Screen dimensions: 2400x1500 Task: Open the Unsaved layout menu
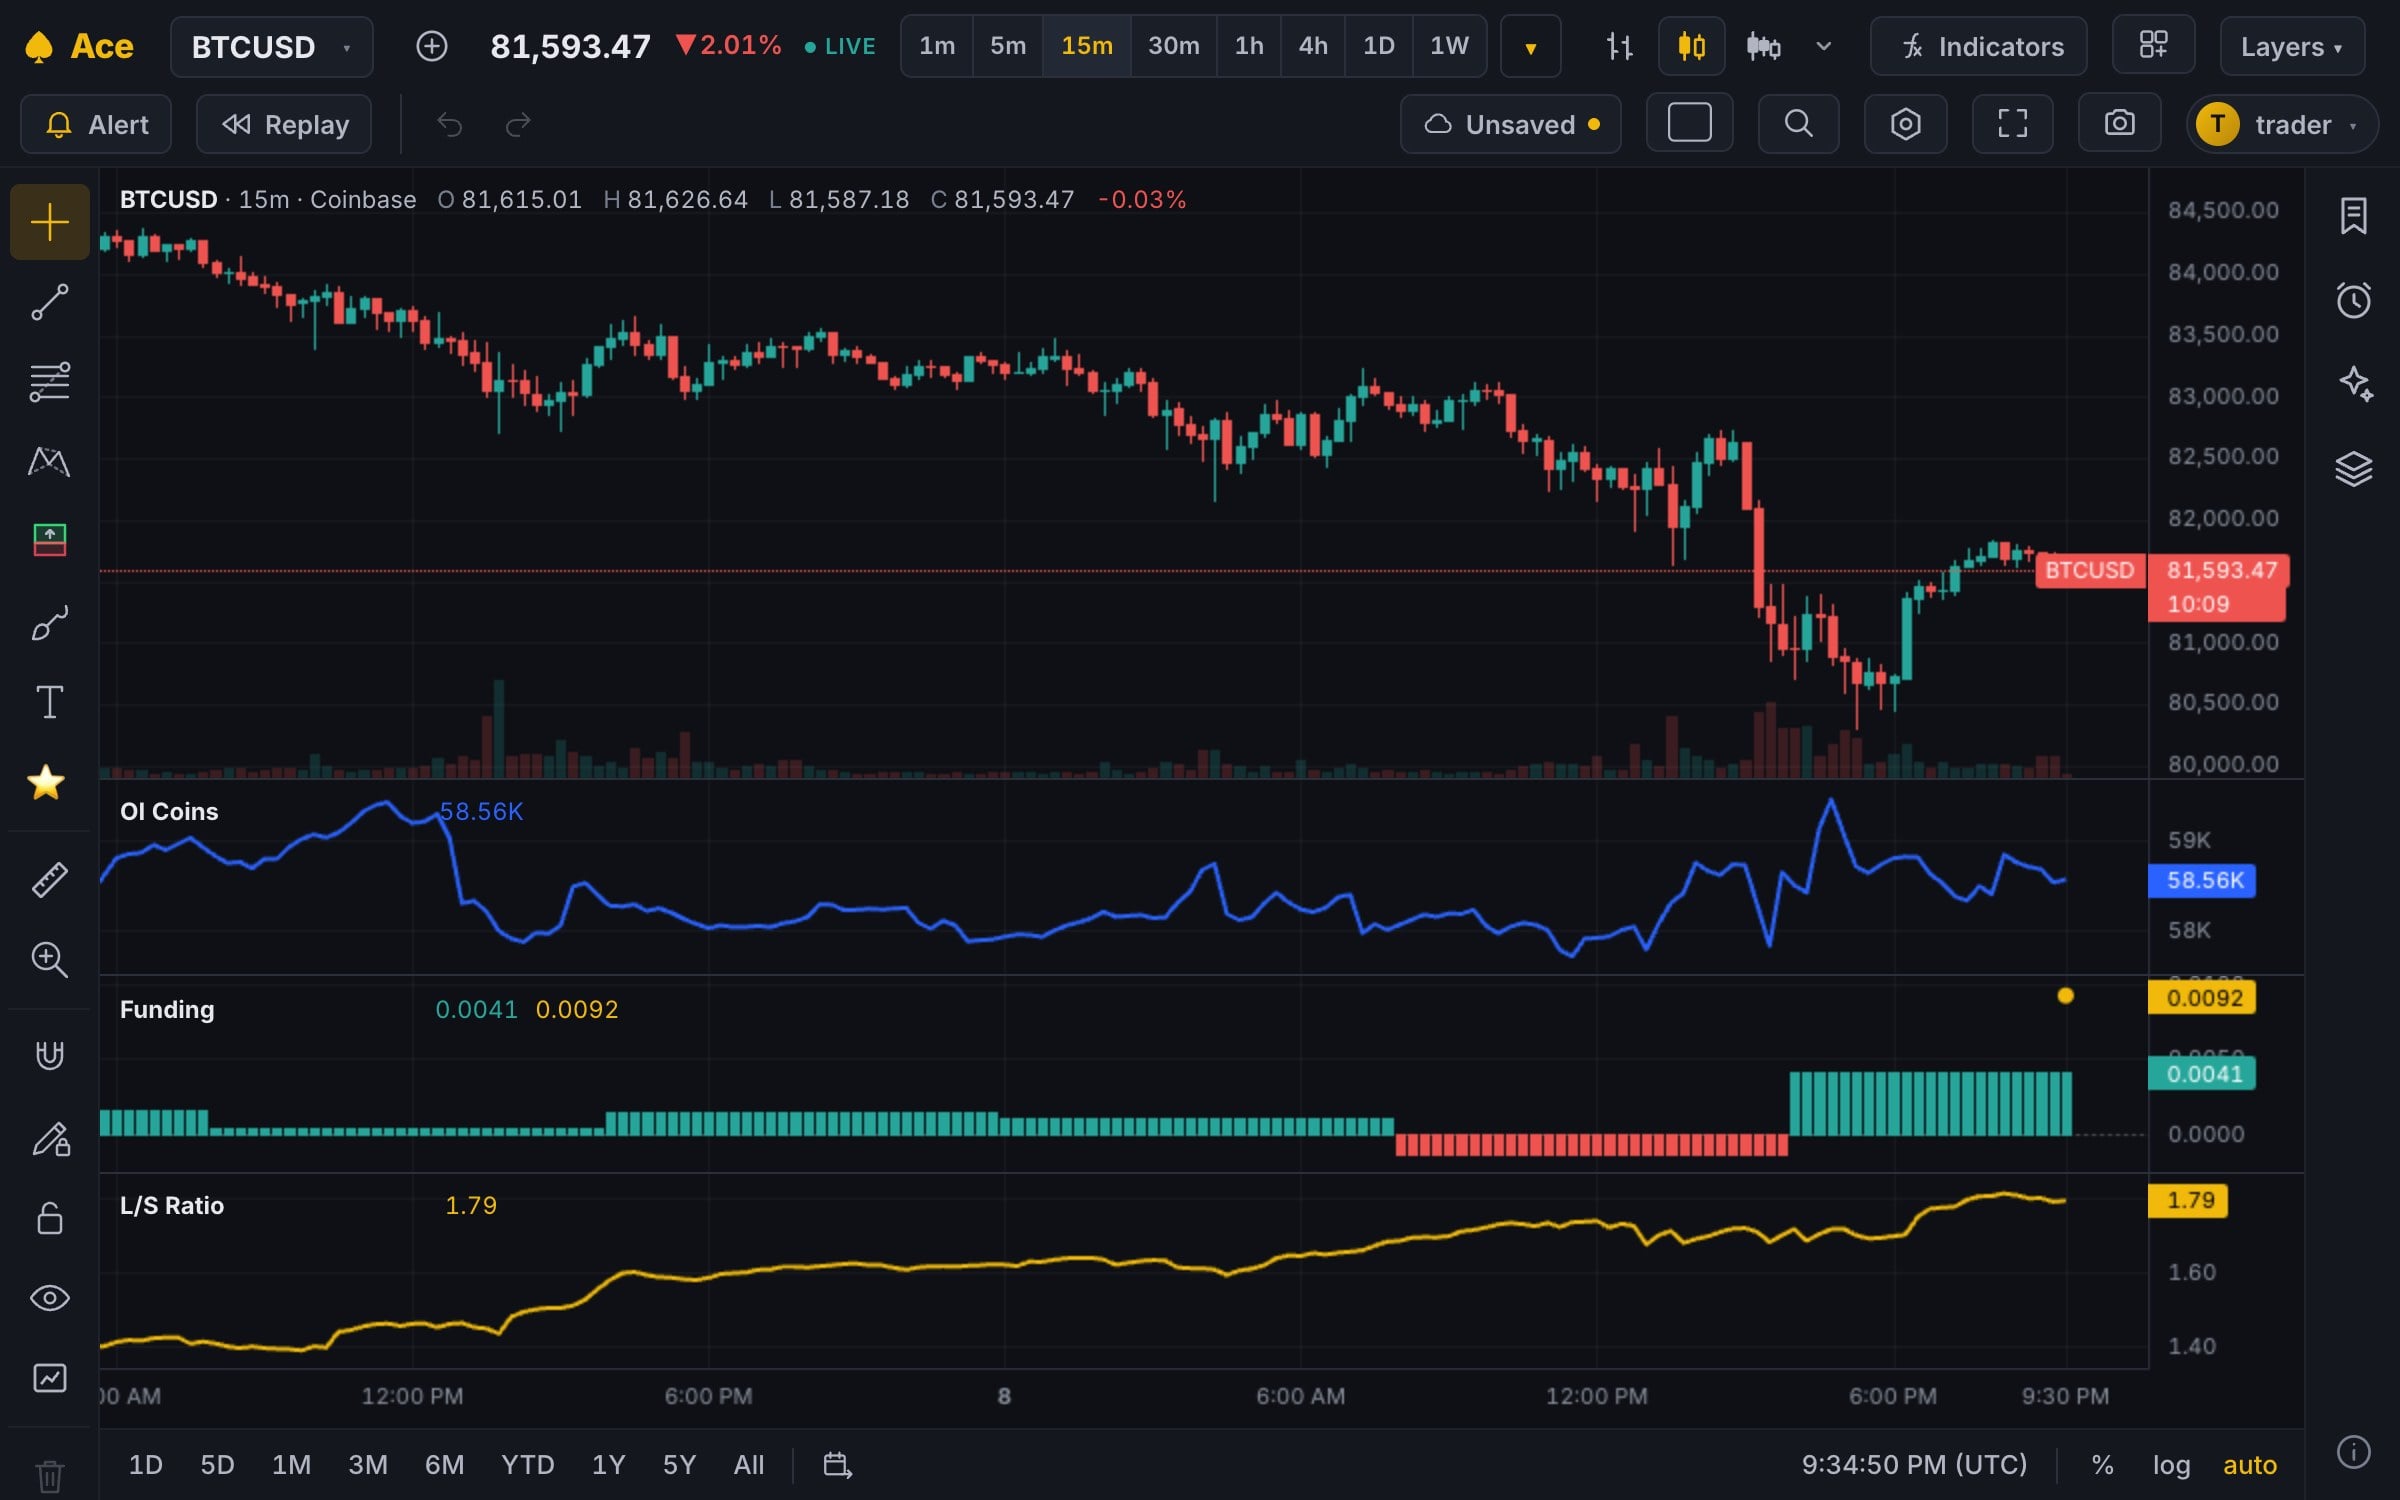pyautogui.click(x=1510, y=124)
